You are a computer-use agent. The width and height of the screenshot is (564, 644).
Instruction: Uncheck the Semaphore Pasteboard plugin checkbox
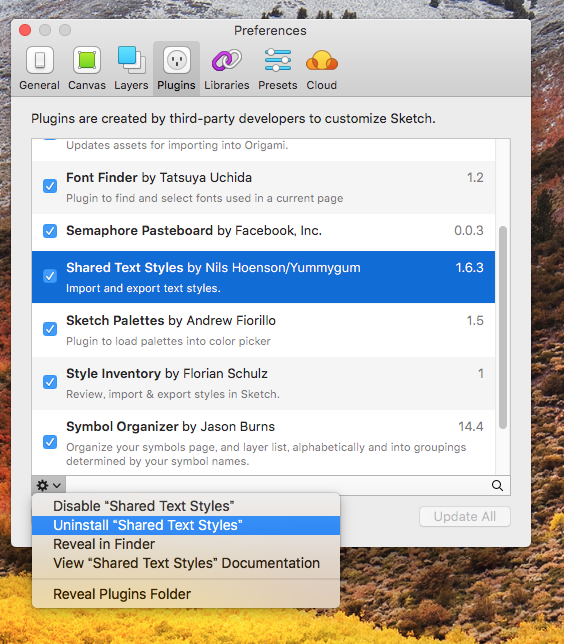click(50, 231)
